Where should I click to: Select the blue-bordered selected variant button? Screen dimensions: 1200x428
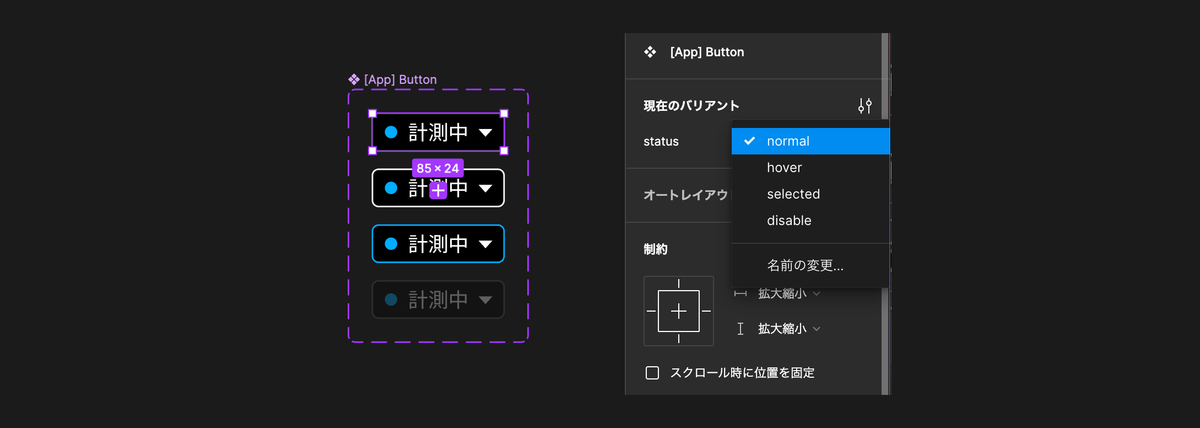438,244
